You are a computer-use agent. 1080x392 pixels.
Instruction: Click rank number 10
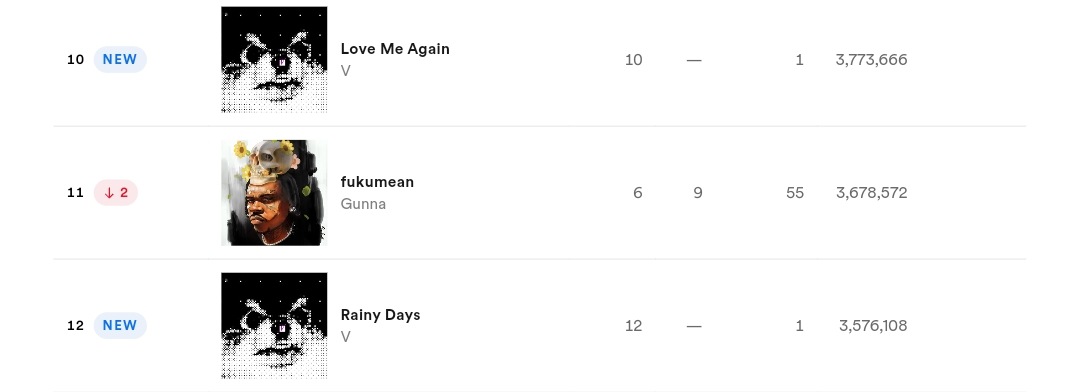75,60
